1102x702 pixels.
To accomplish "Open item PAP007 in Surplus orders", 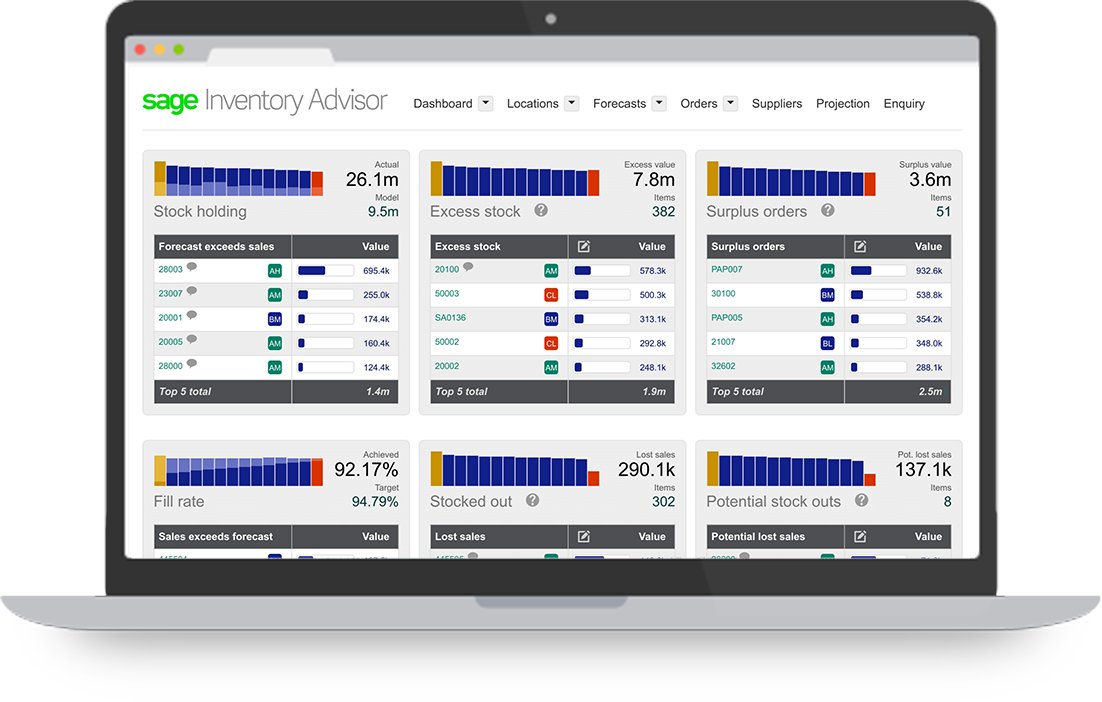I will click(x=727, y=269).
